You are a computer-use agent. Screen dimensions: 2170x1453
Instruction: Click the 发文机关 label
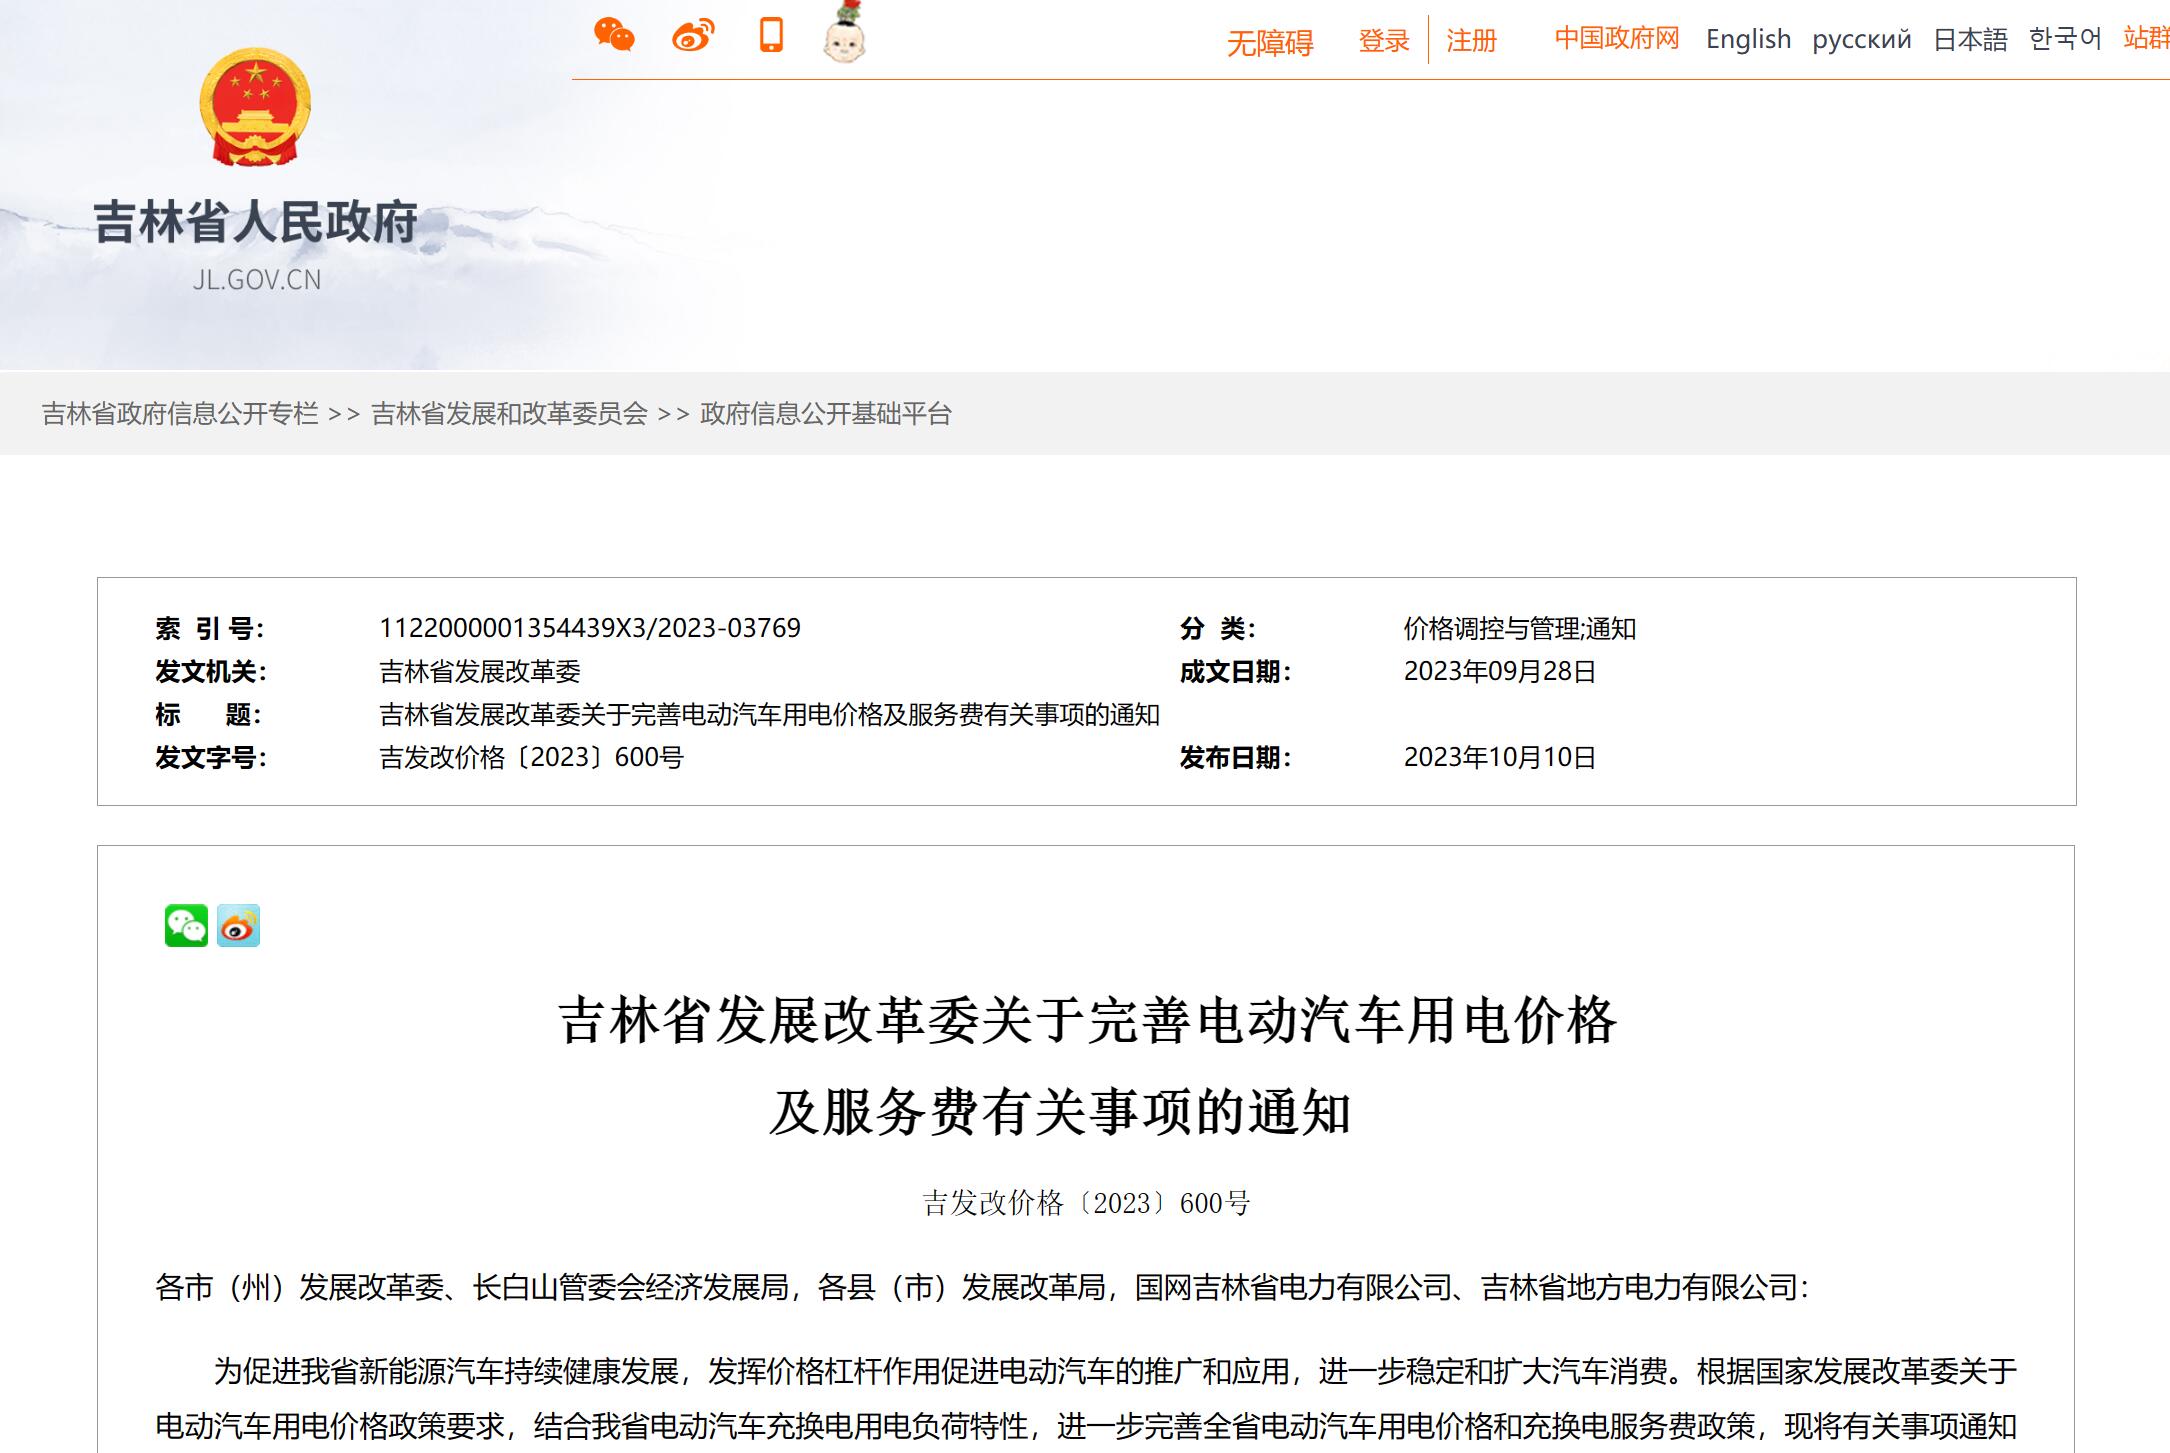(211, 671)
